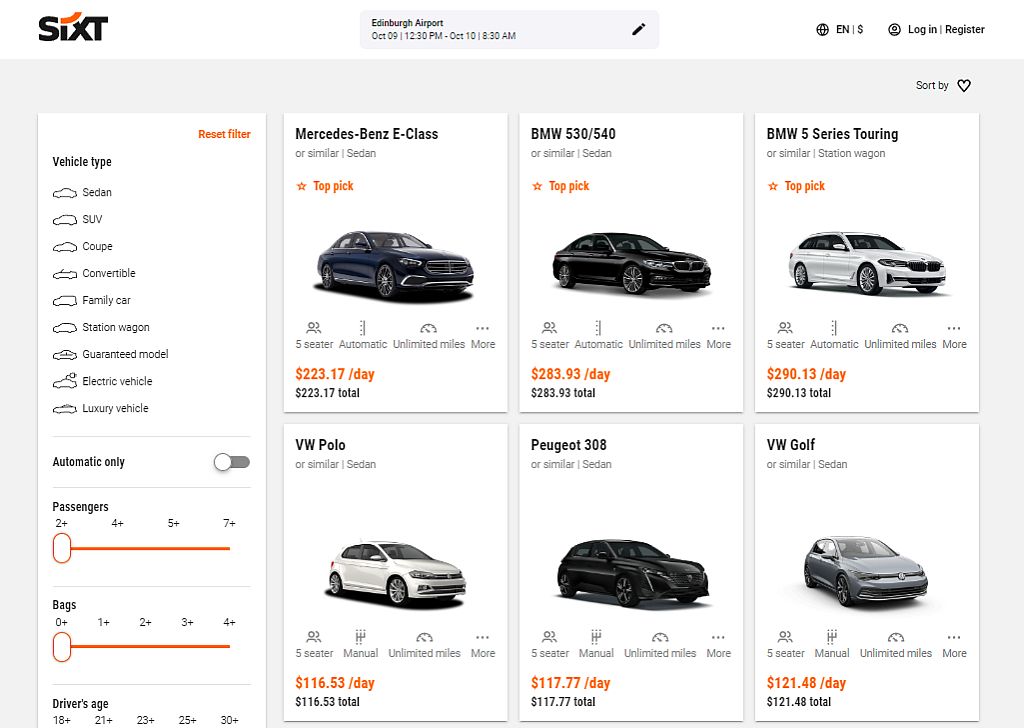Open the EN | $ language menu

[840, 29]
